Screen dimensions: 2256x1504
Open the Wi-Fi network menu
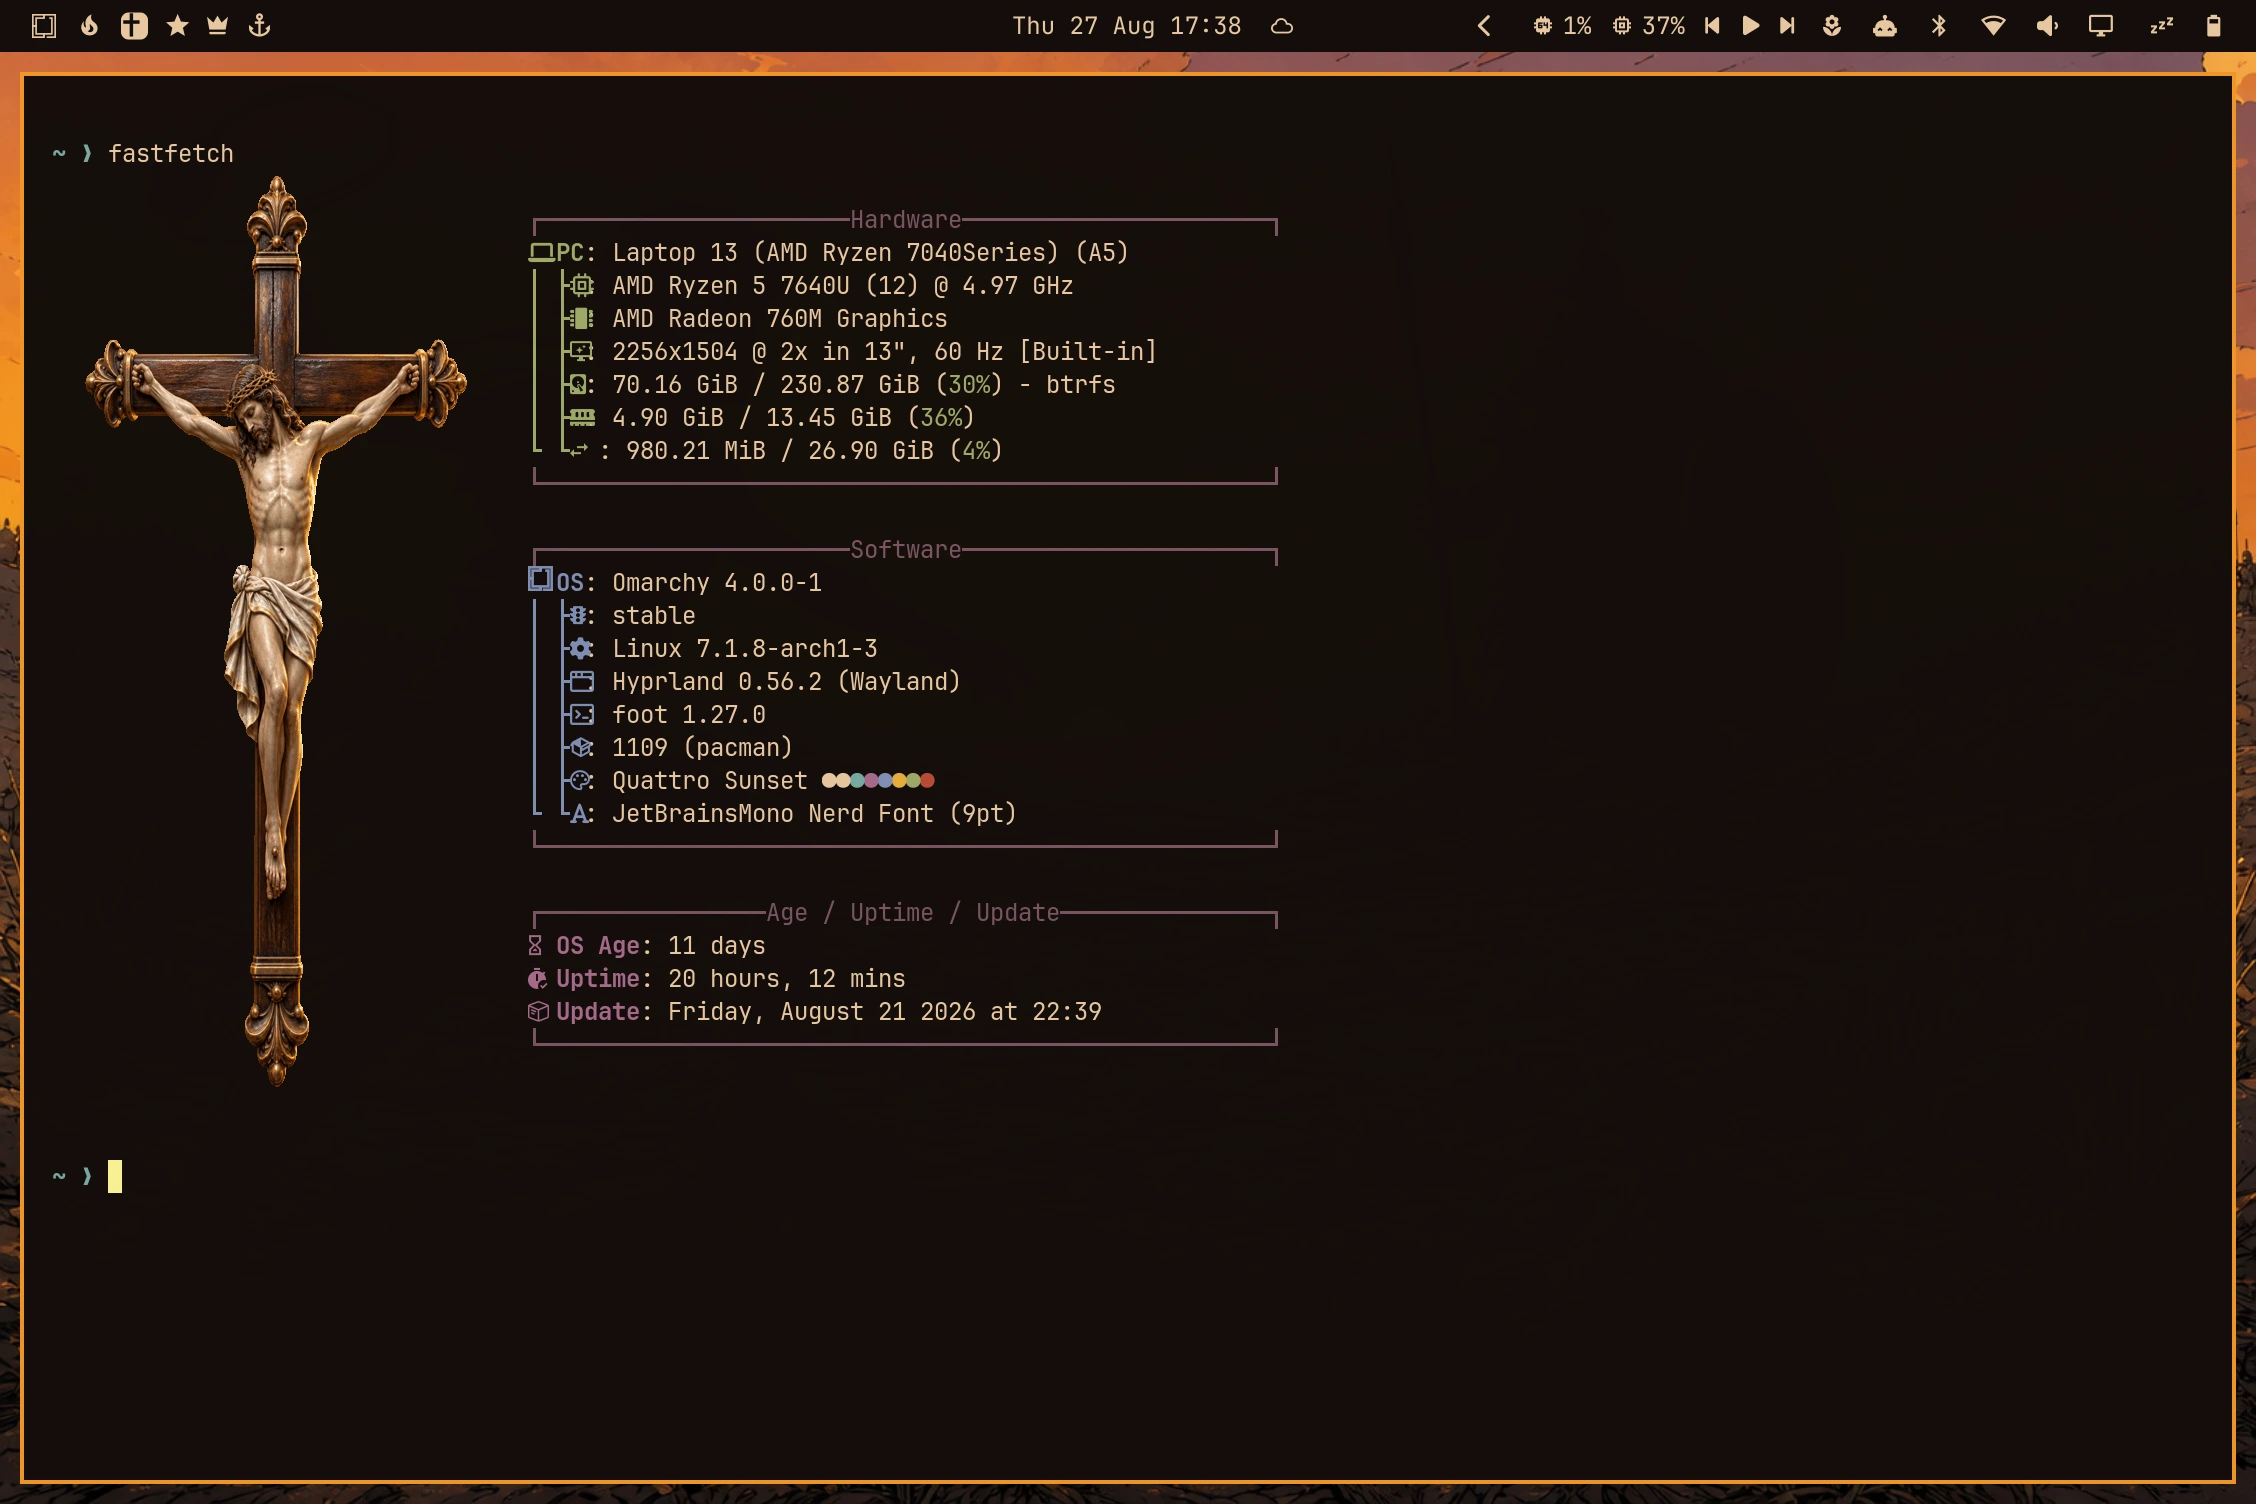click(1993, 26)
